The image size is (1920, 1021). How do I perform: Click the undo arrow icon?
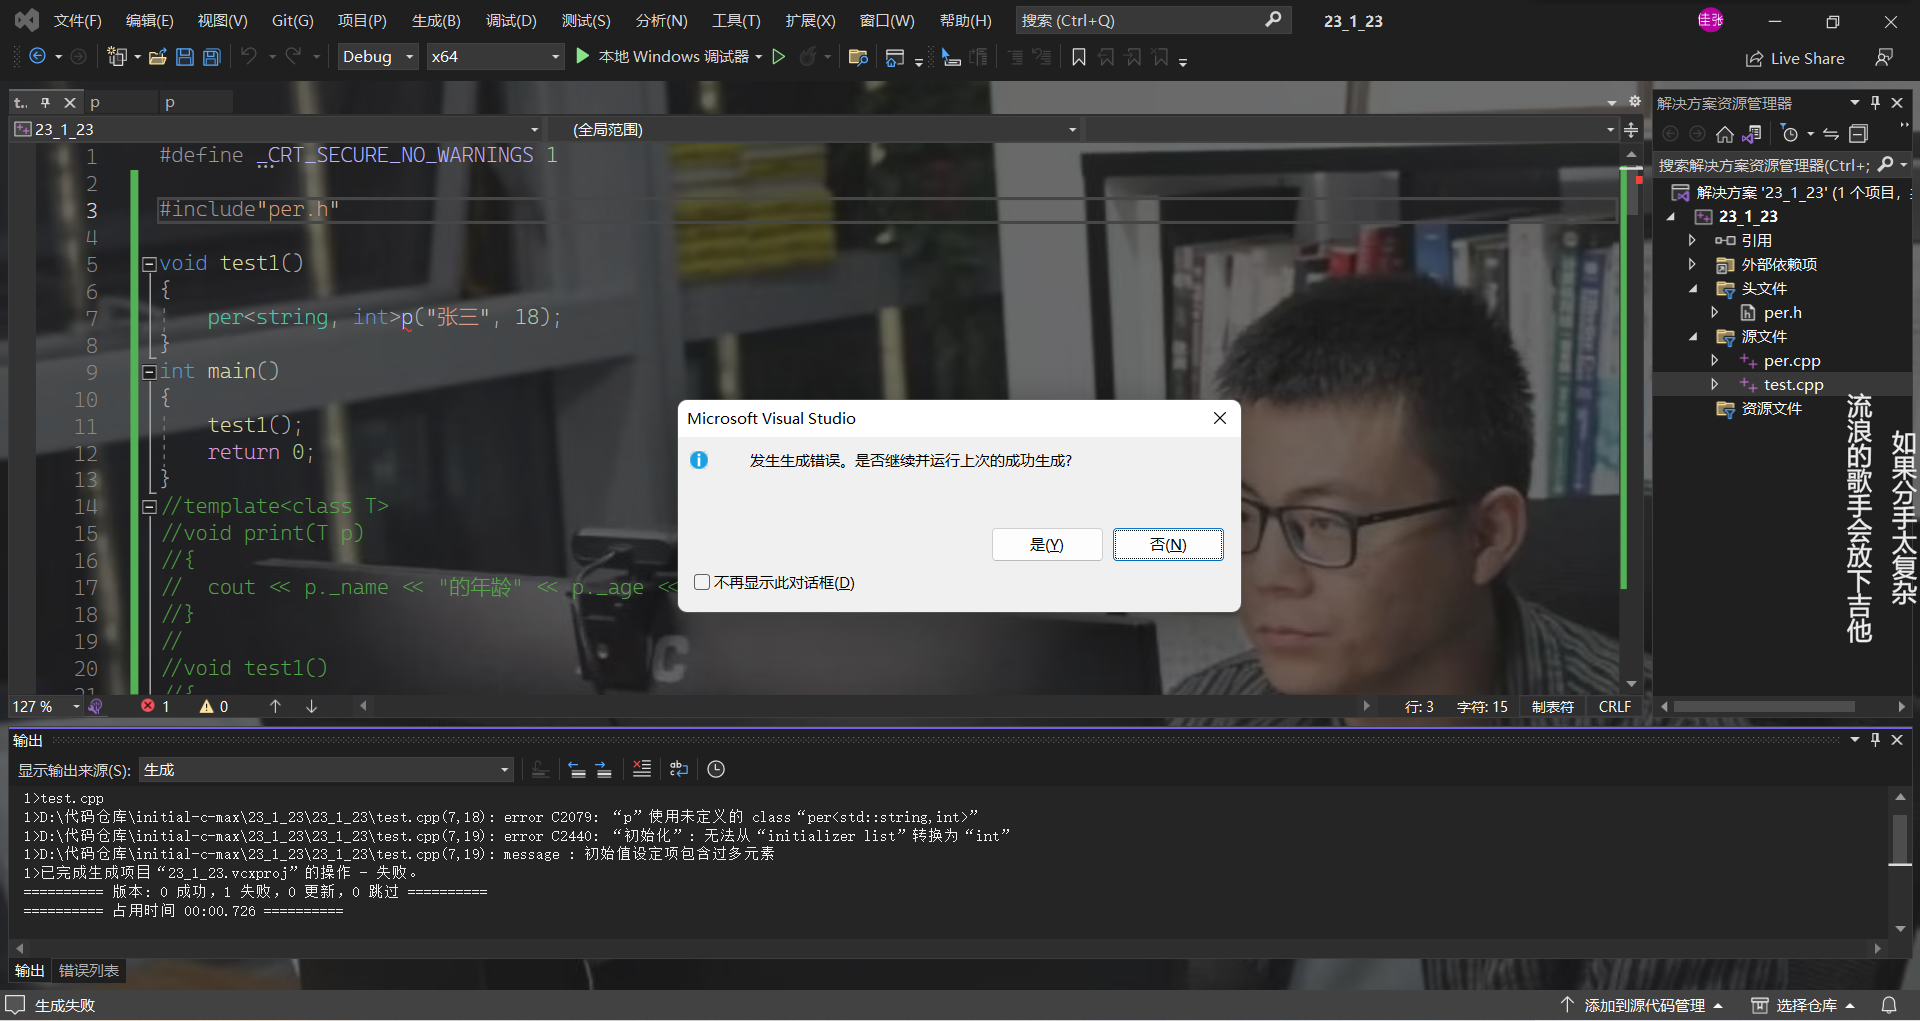click(249, 57)
